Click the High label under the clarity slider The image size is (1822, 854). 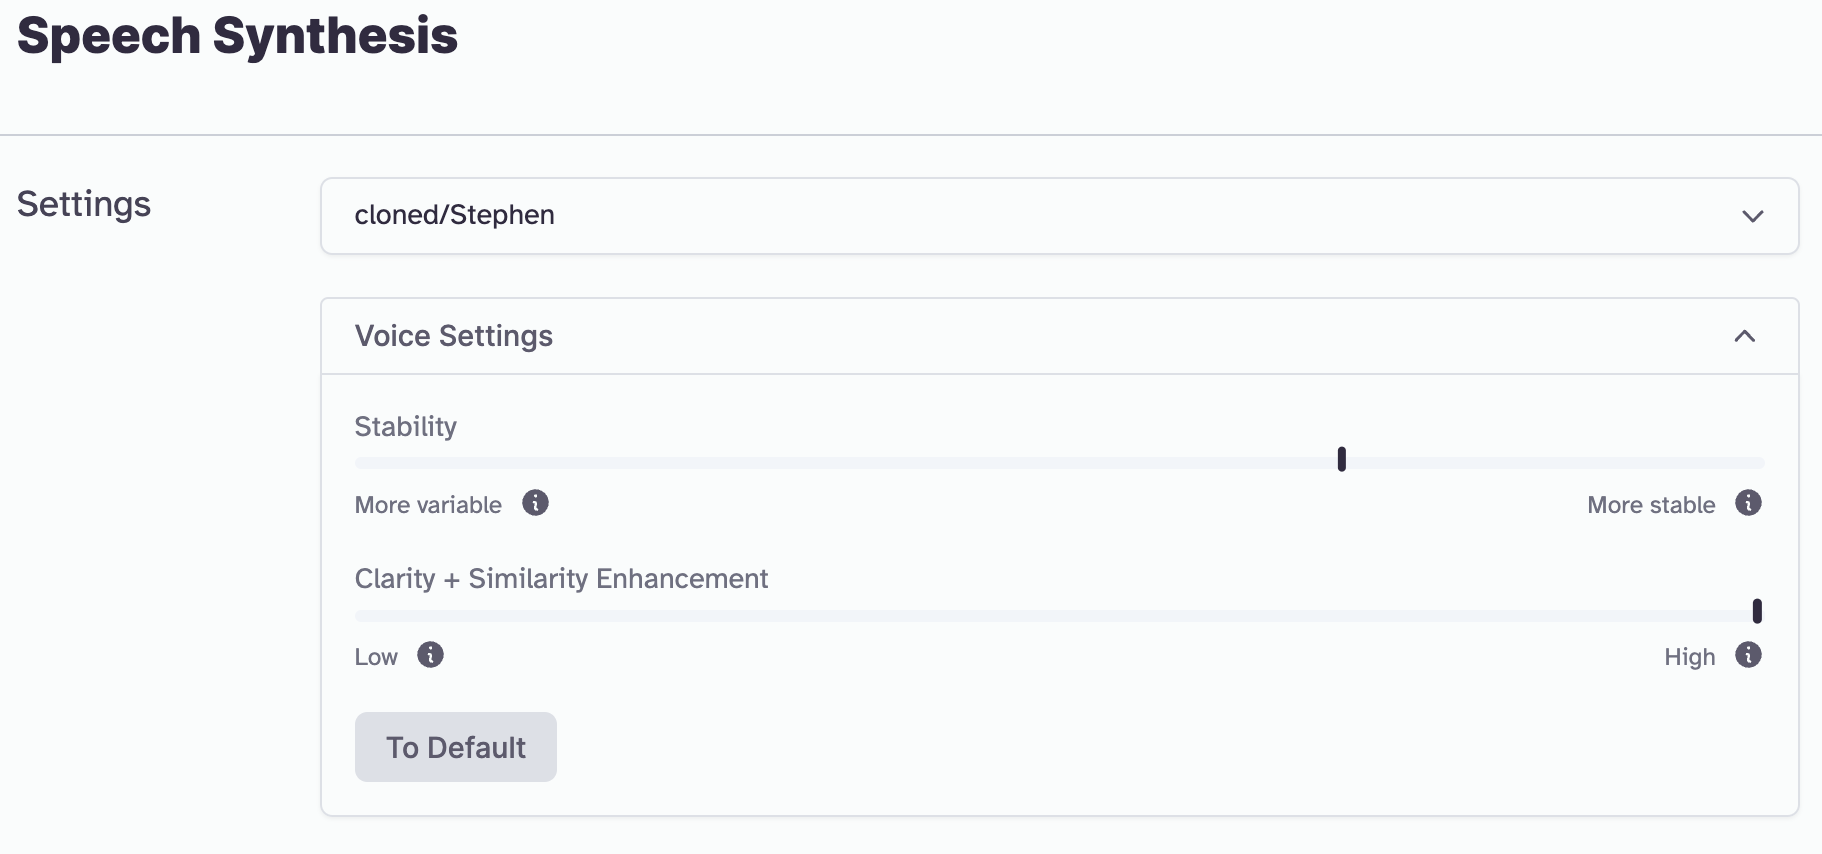coord(1689,657)
